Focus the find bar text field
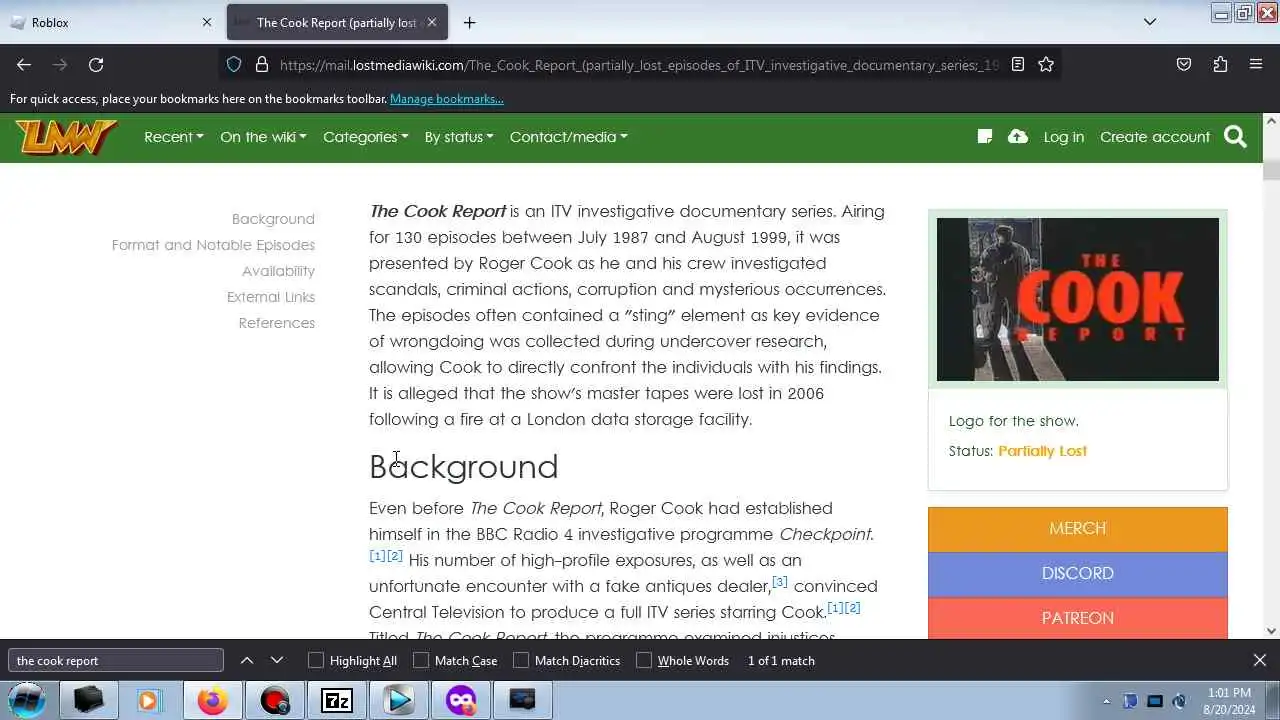This screenshot has width=1280, height=720. [116, 660]
